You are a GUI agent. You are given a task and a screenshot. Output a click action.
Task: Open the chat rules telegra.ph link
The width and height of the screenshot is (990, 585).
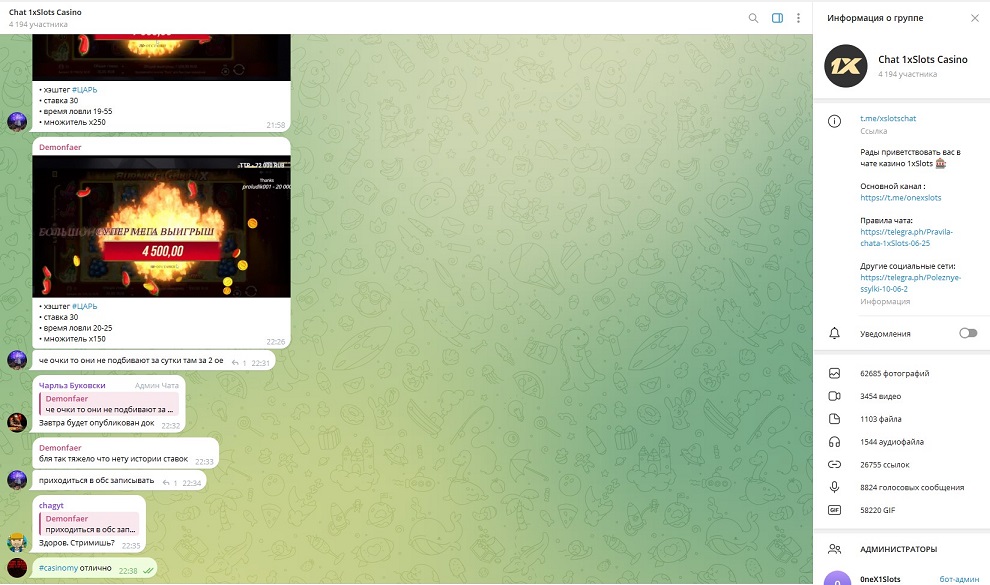[x=906, y=237]
